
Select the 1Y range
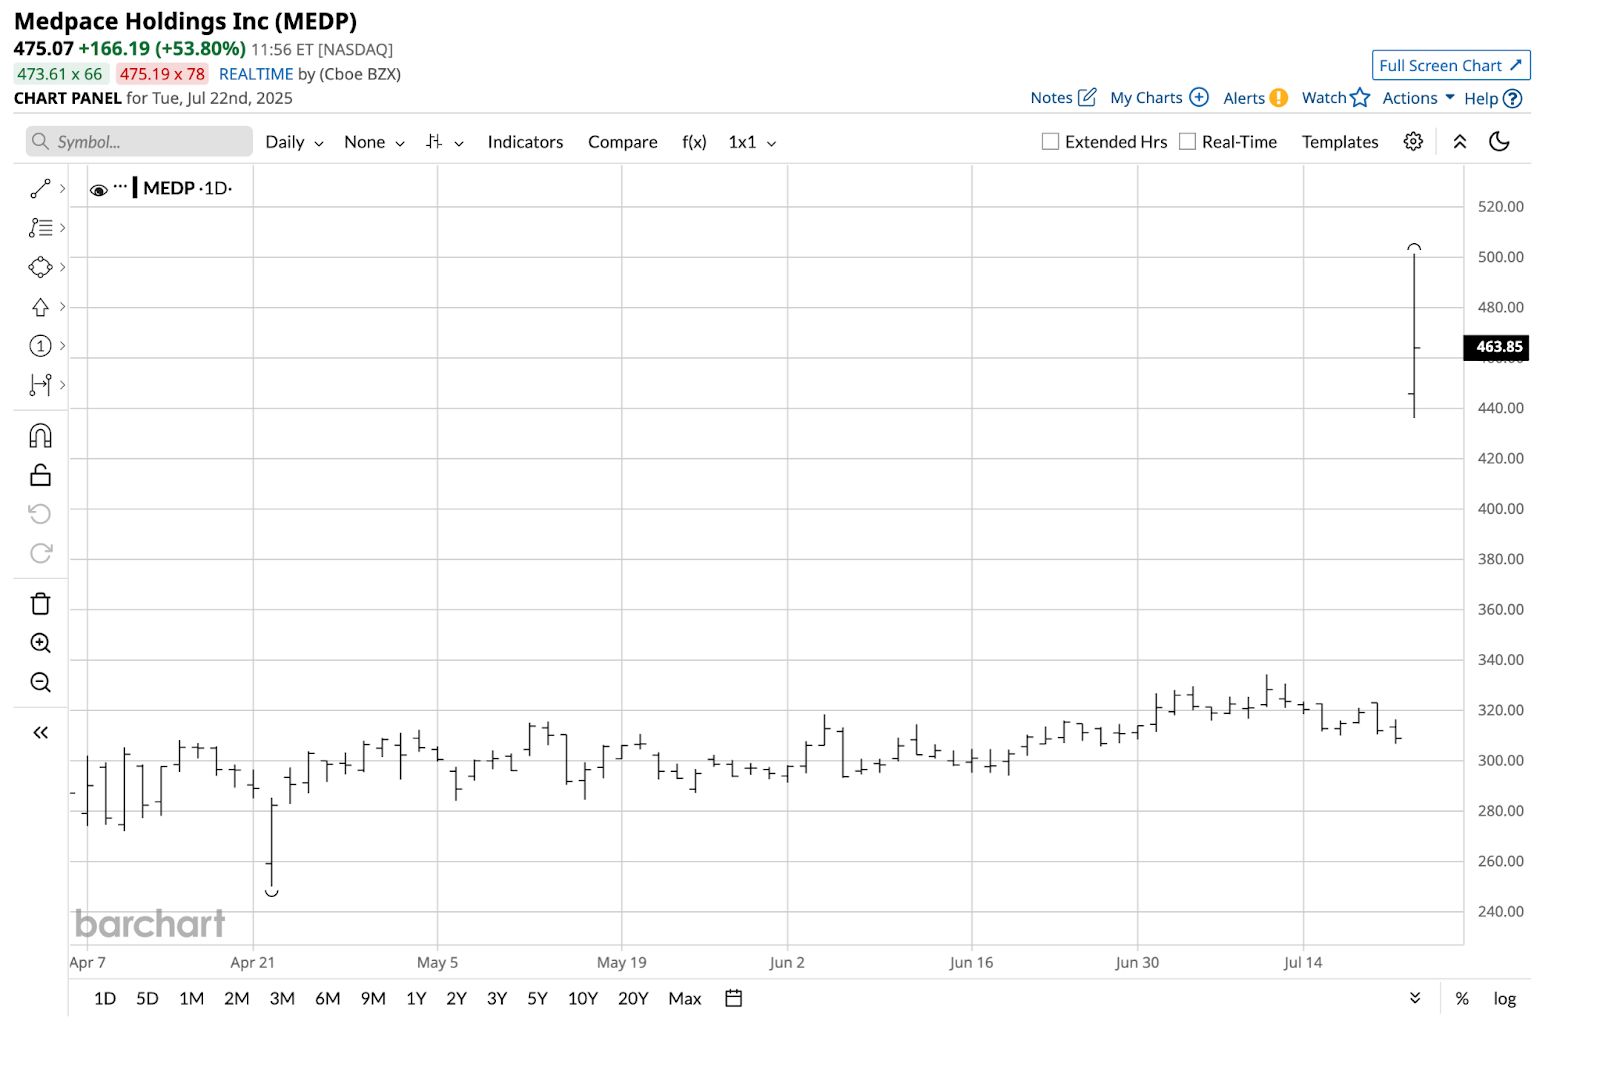[416, 999]
